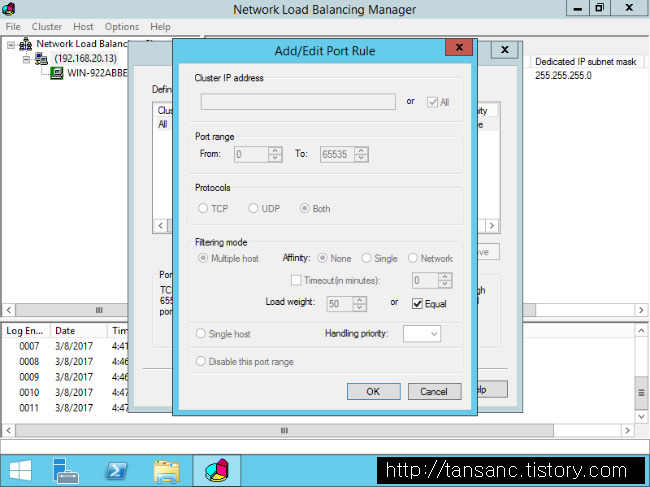650x487 pixels.
Task: Increase the To port value
Action: click(361, 151)
